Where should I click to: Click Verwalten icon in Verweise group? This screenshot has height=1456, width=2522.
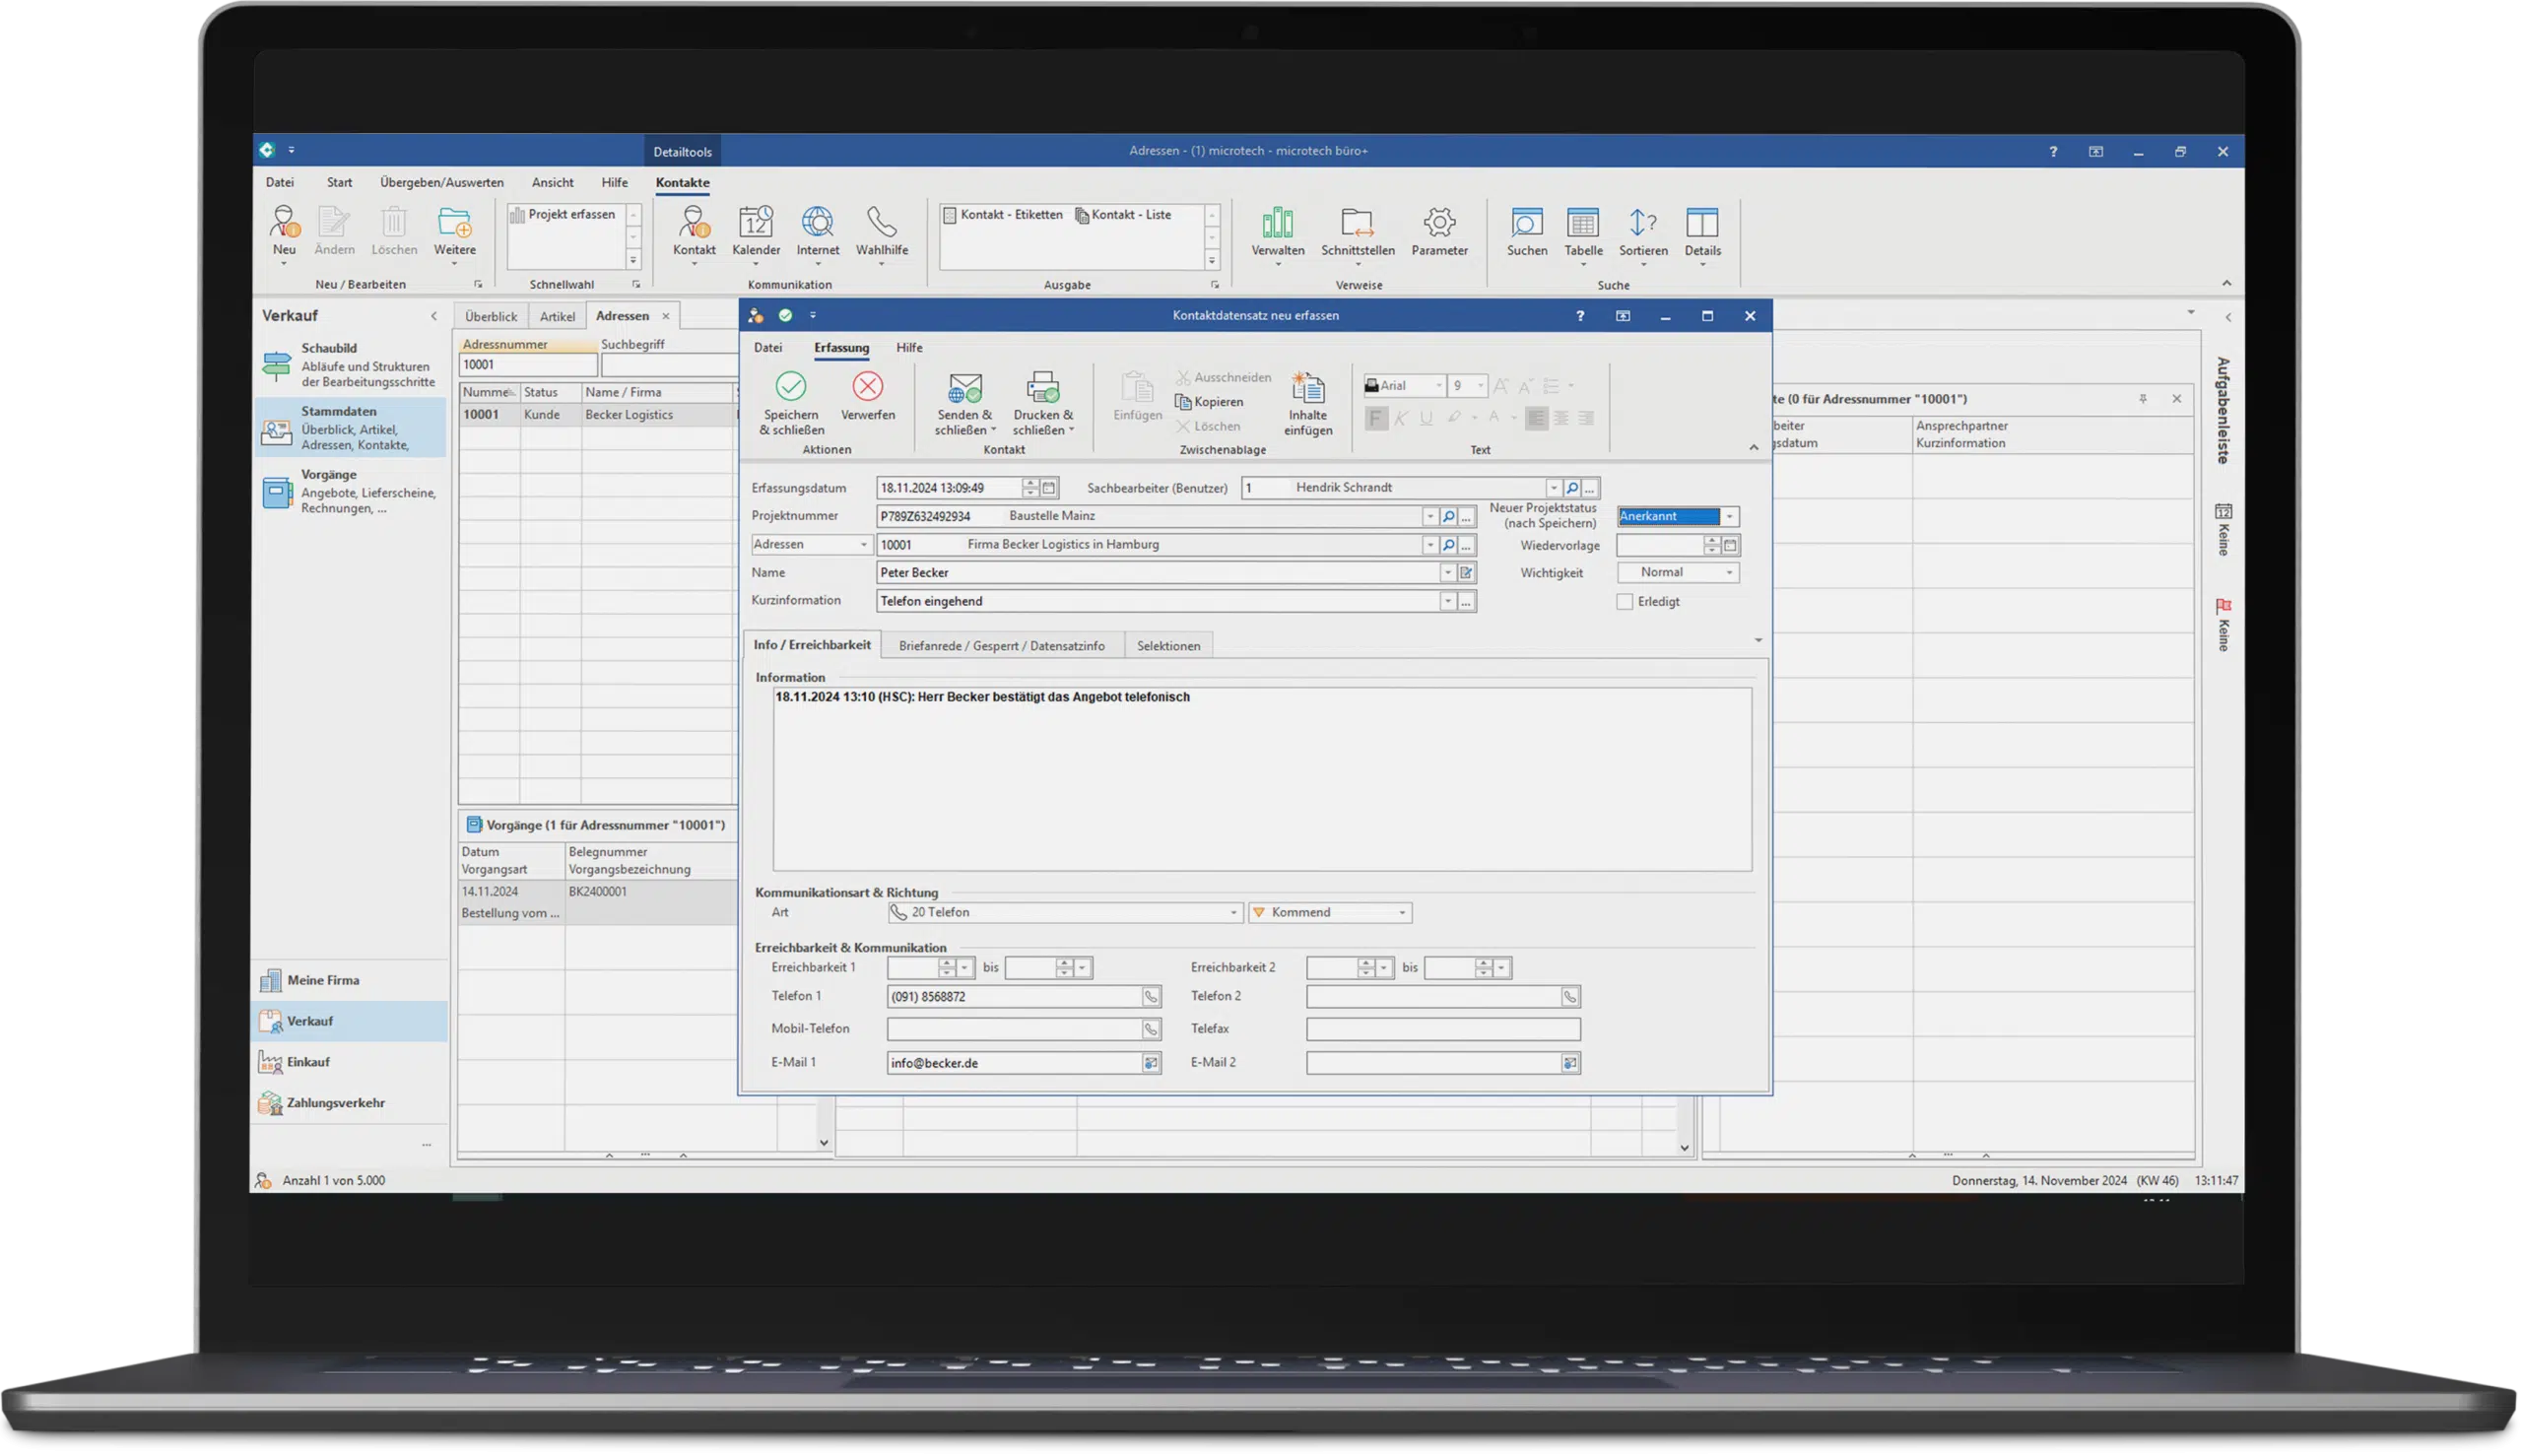(x=1277, y=223)
